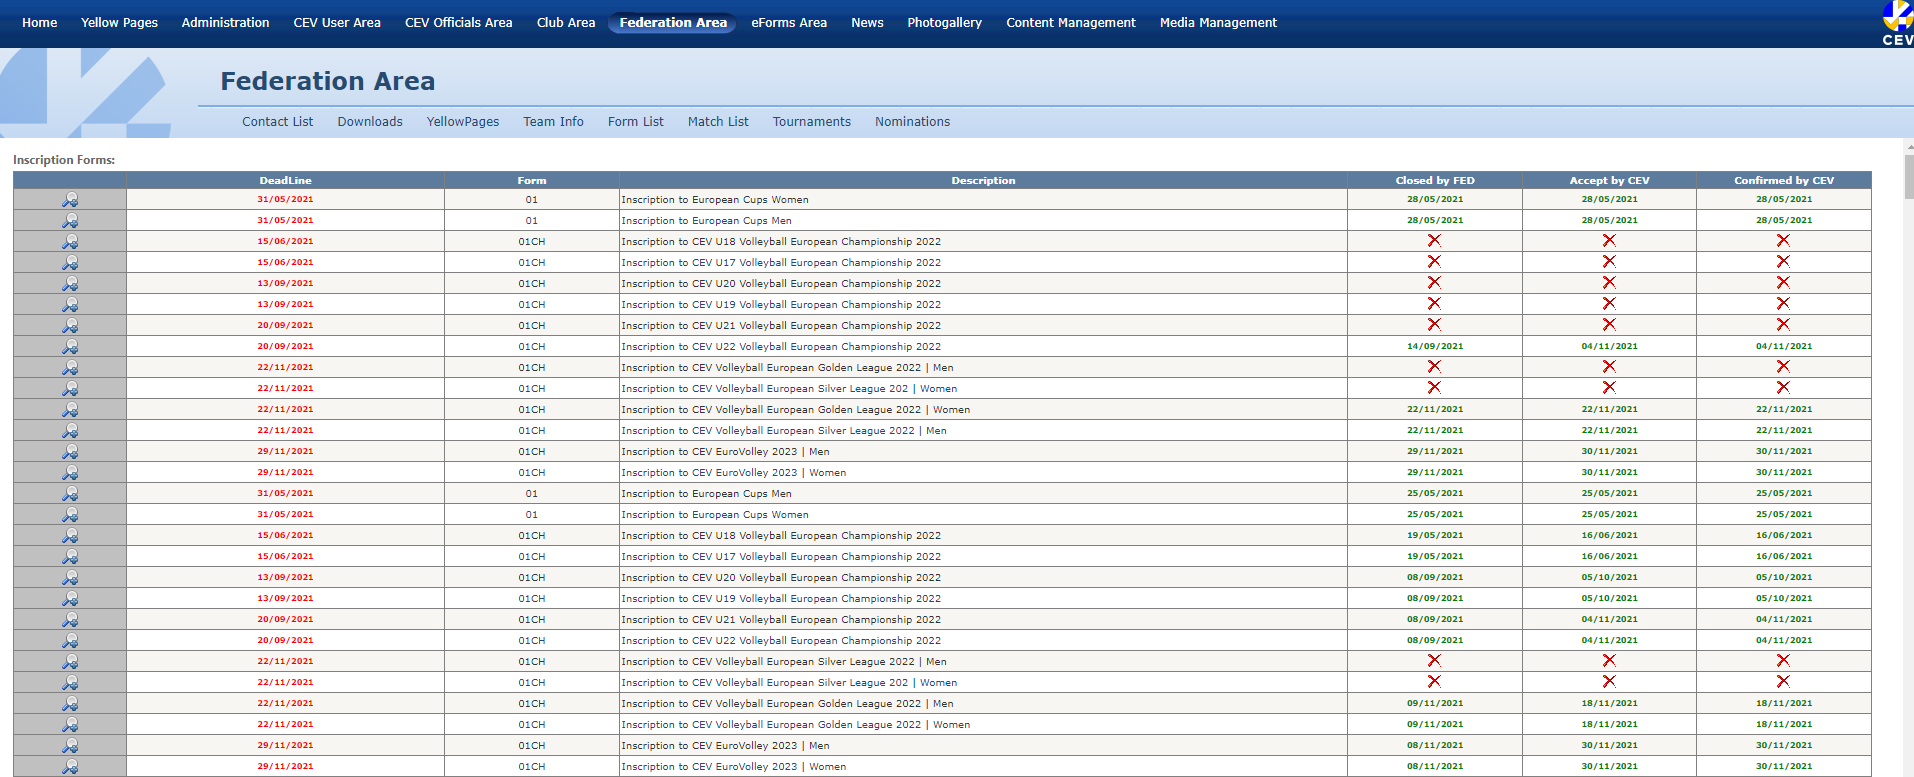The height and width of the screenshot is (777, 1914).
Task: Open magnifier for European Cups Men closed 28/05/2021
Action: click(70, 220)
